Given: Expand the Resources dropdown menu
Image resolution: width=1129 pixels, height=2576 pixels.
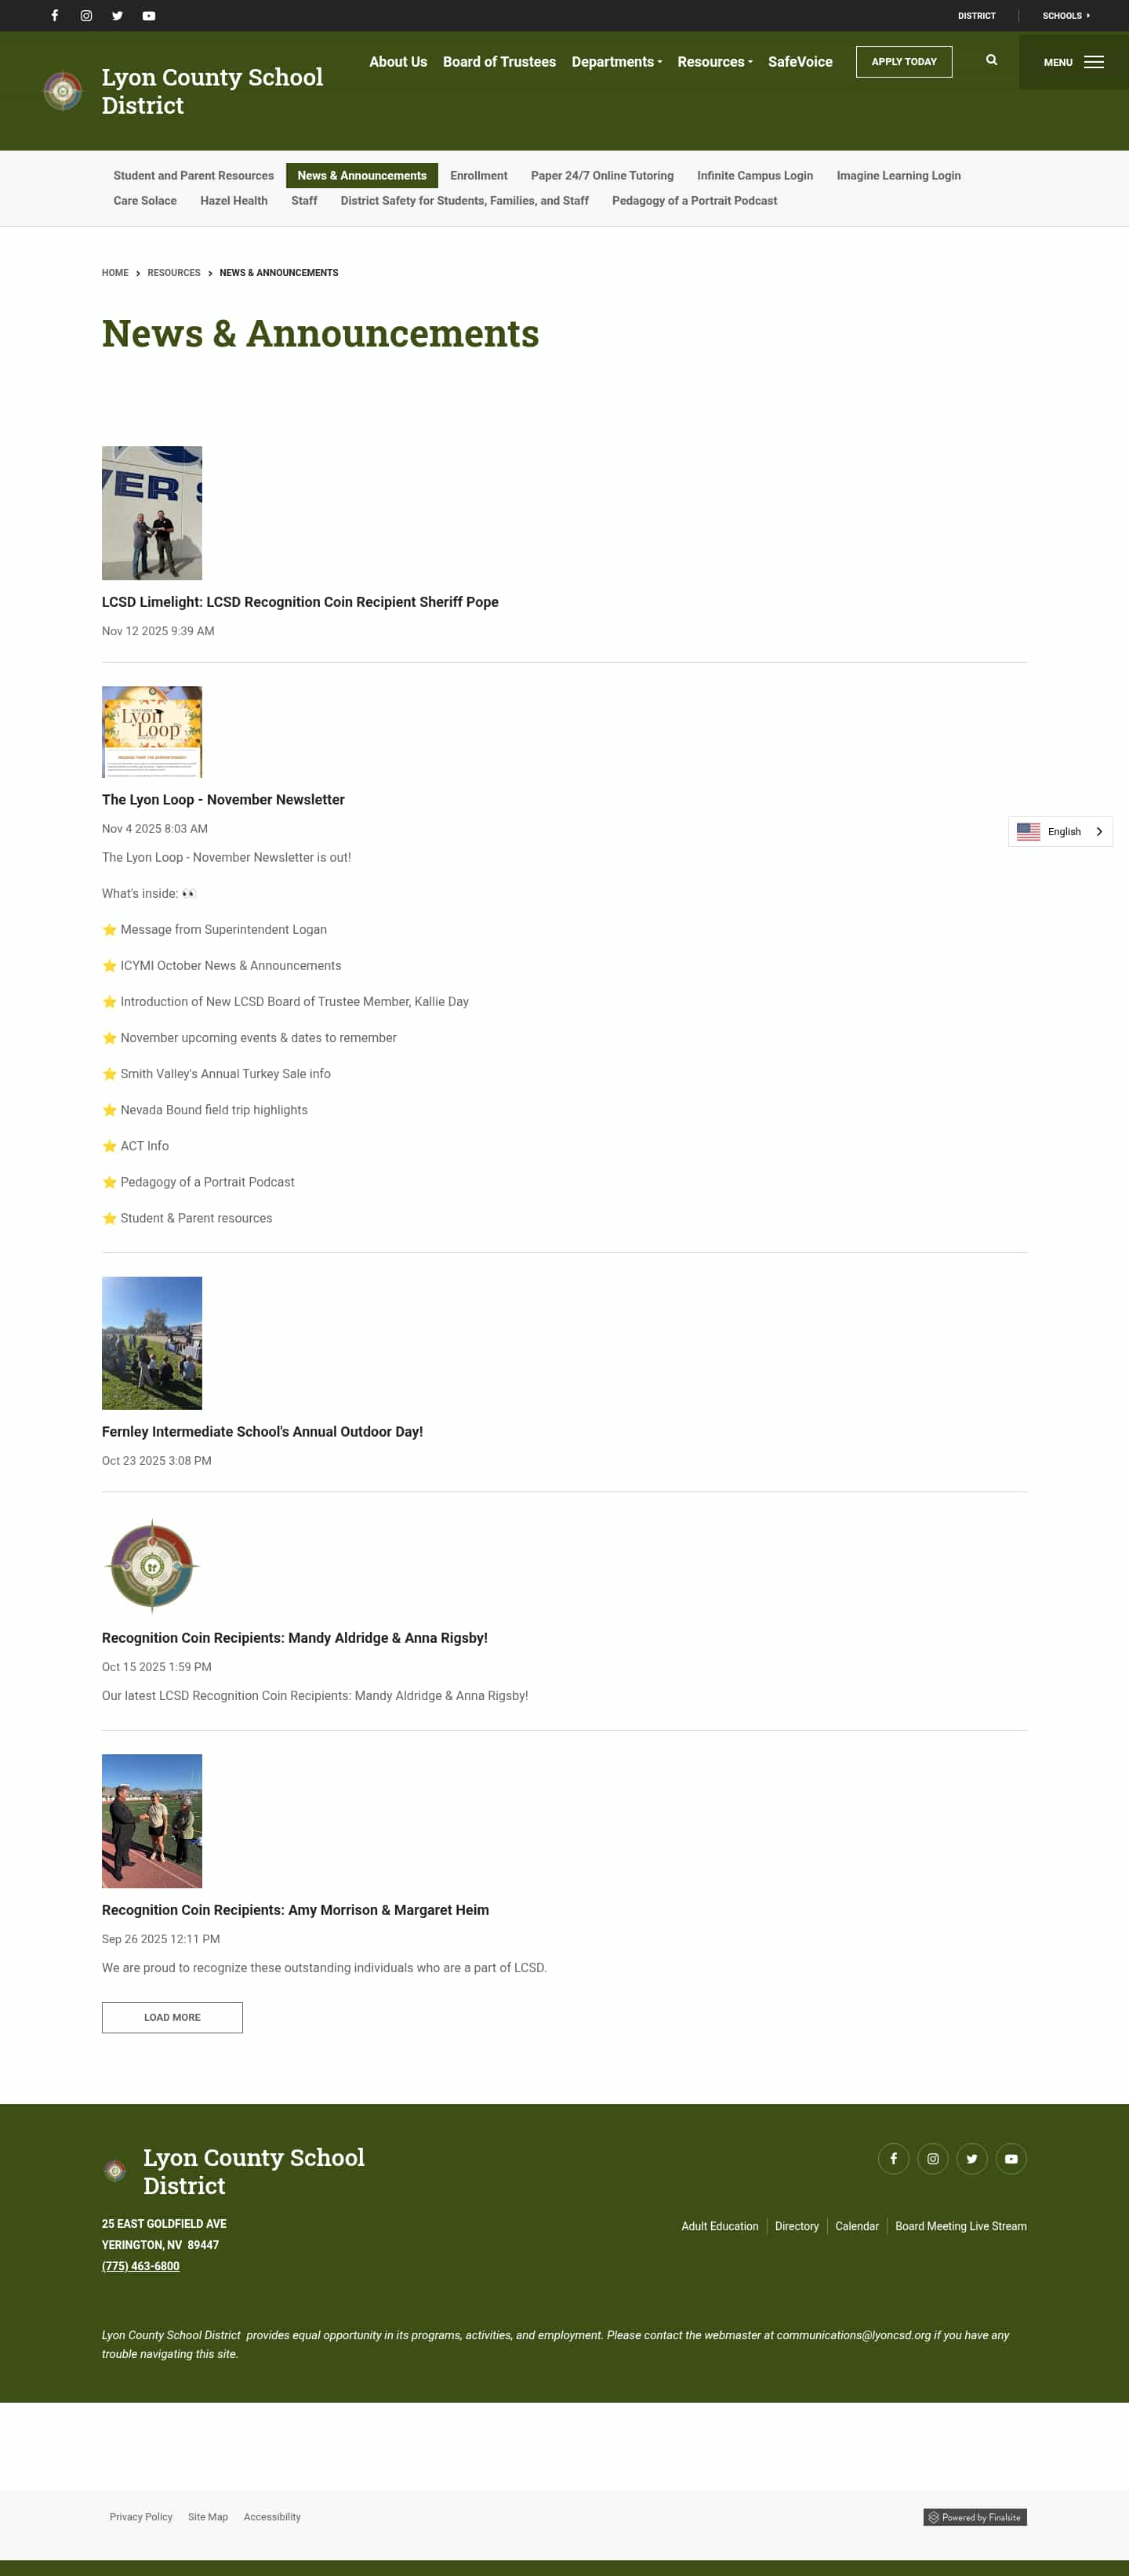Looking at the screenshot, I should click(x=715, y=62).
